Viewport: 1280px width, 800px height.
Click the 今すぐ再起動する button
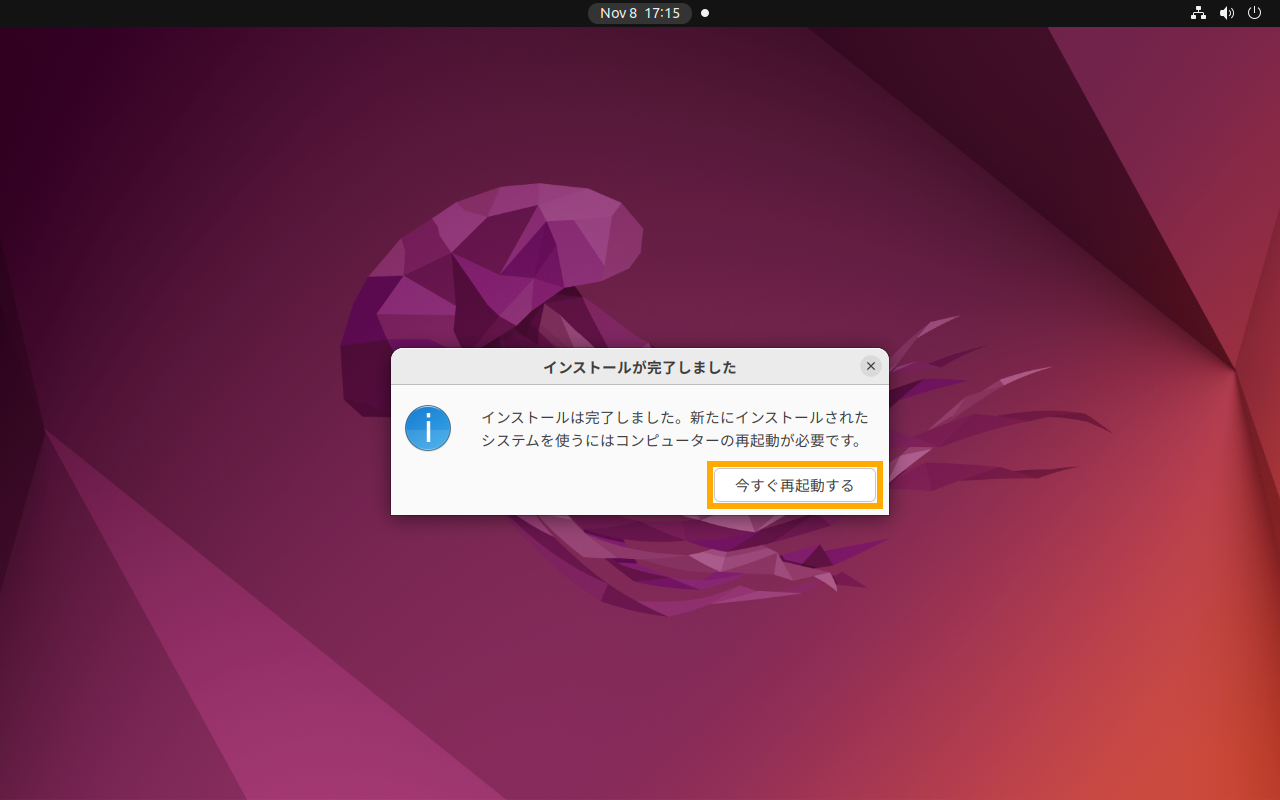[x=795, y=485]
